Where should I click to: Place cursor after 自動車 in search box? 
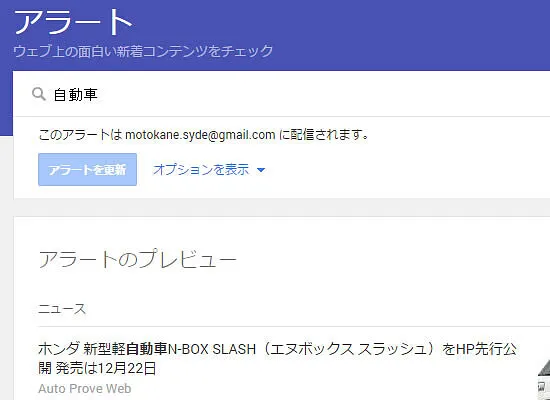click(99, 95)
